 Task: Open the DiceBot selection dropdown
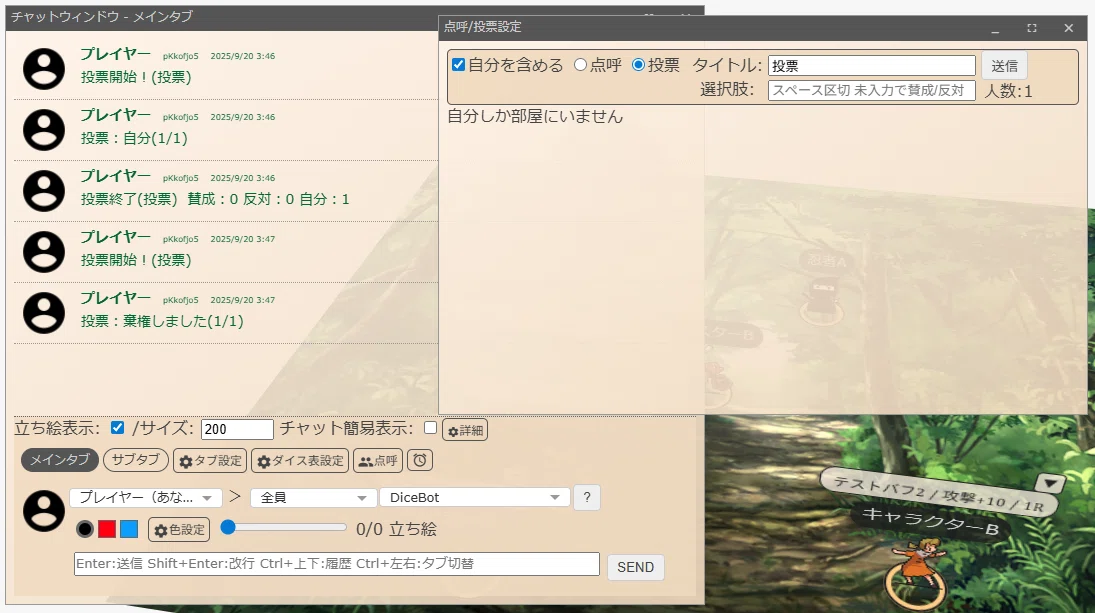(x=475, y=497)
